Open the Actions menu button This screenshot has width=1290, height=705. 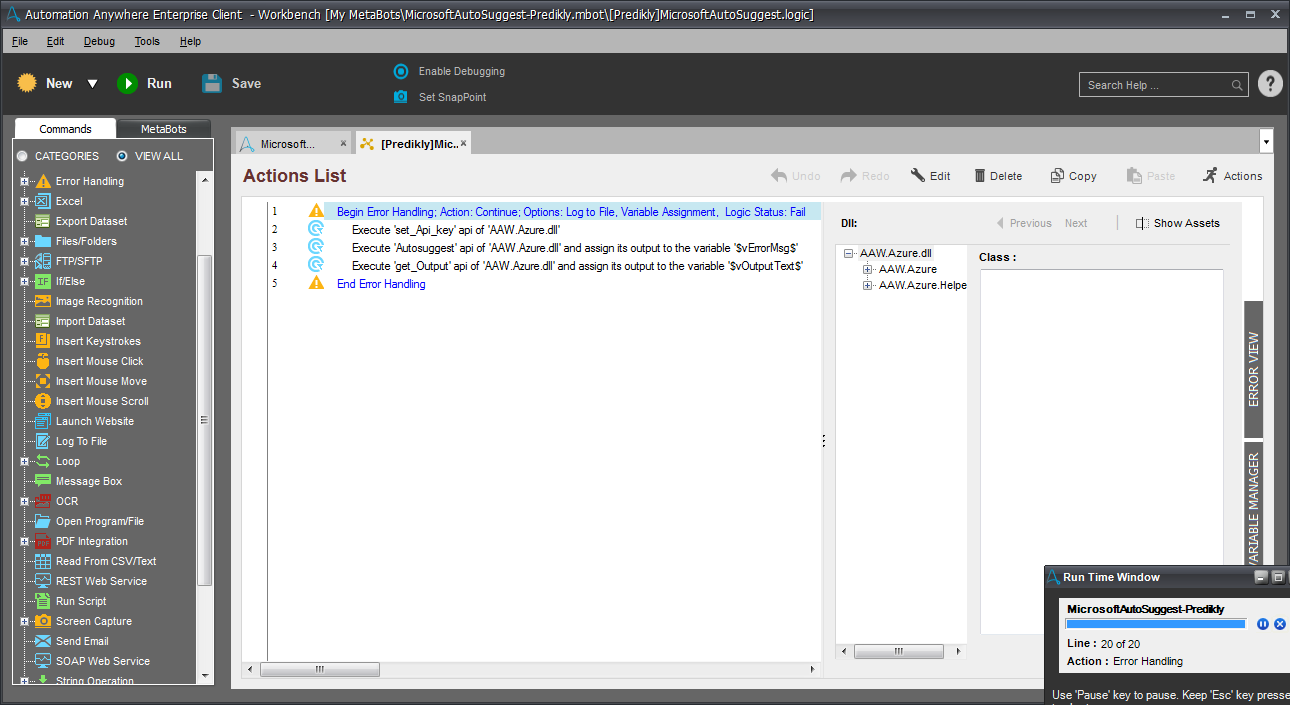tap(1232, 176)
